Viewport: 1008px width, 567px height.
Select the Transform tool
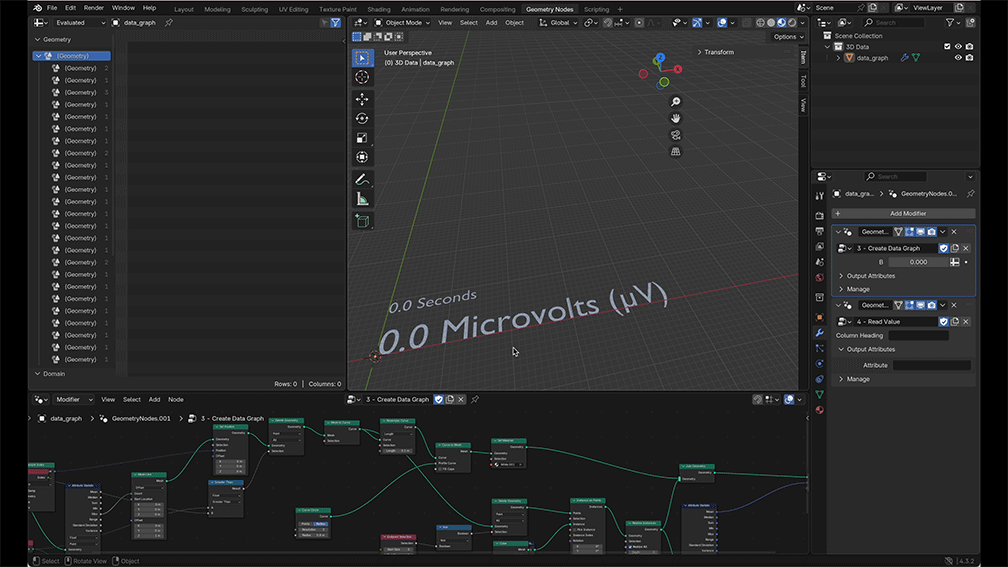pyautogui.click(x=363, y=157)
